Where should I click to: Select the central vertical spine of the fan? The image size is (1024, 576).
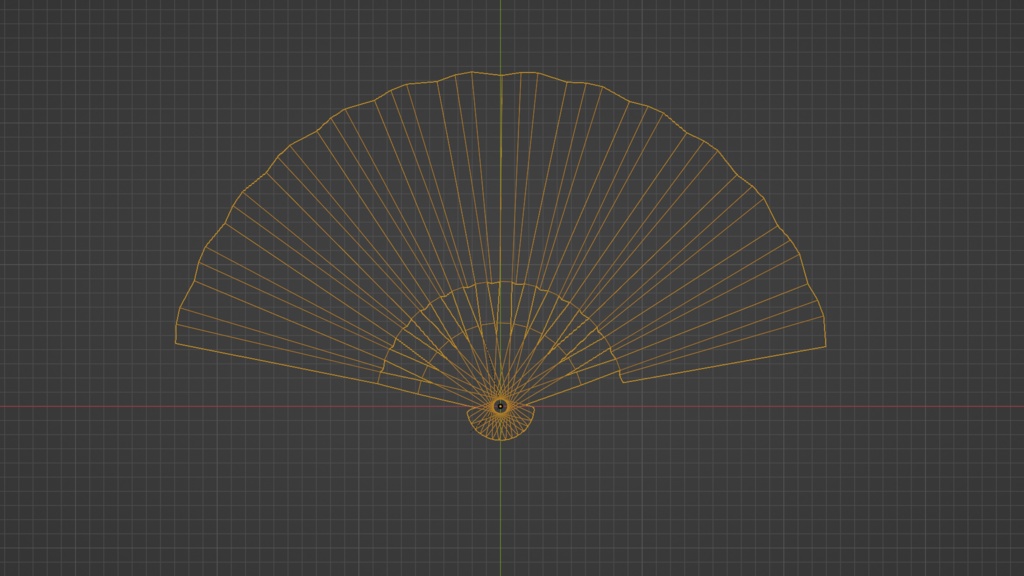[501, 200]
